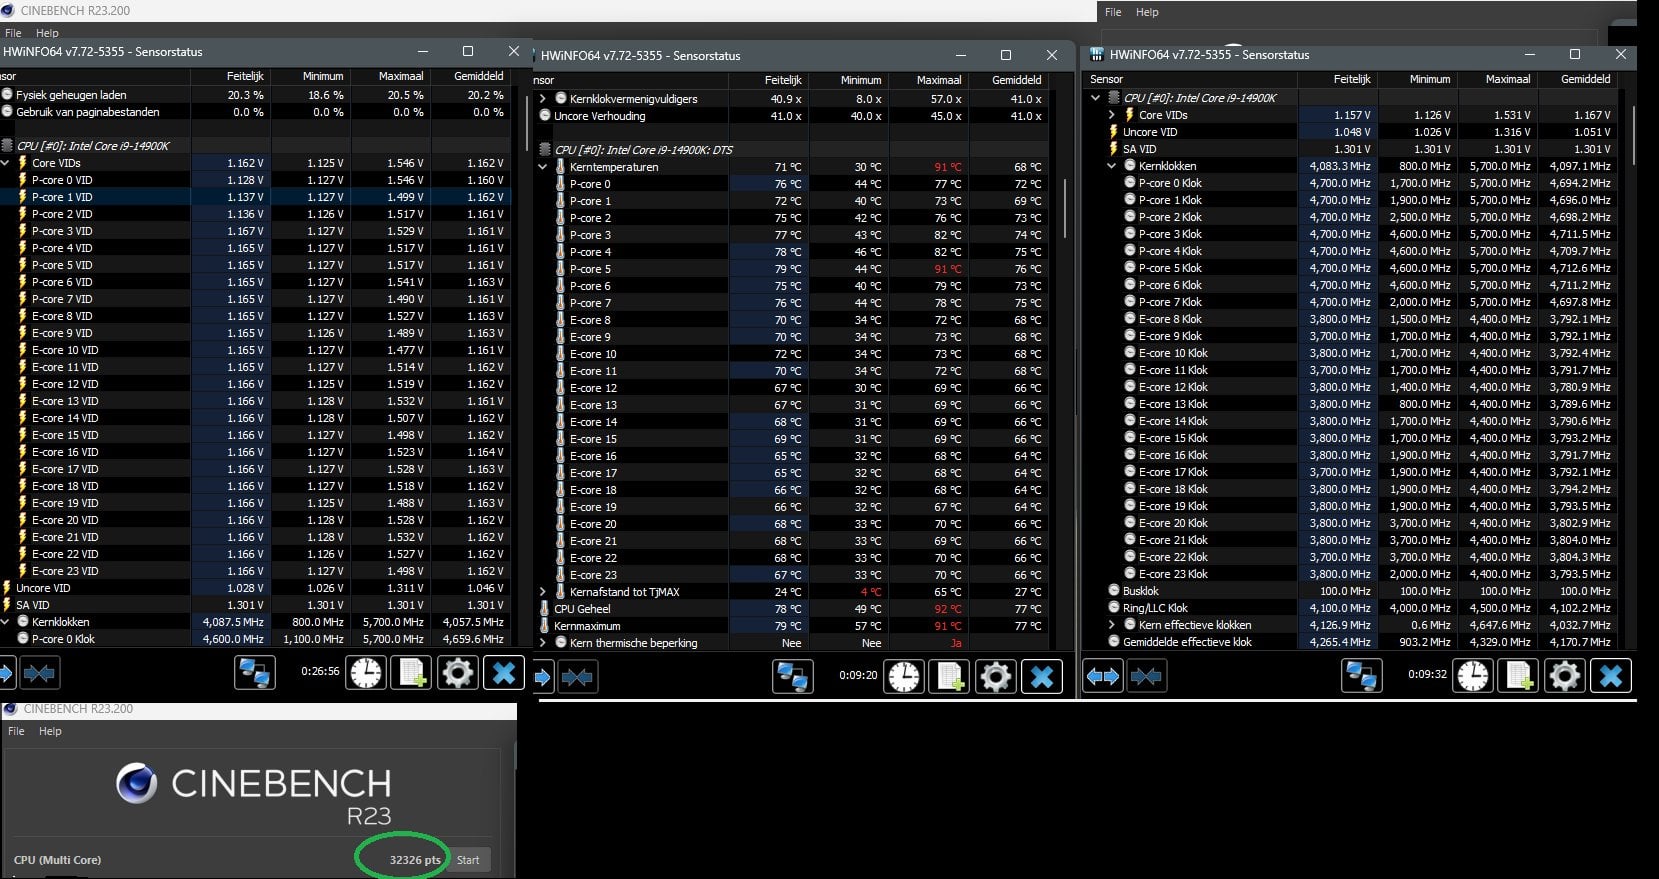The height and width of the screenshot is (879, 1659).
Task: Open File menu in bottom Cinebench window
Action: tap(16, 731)
